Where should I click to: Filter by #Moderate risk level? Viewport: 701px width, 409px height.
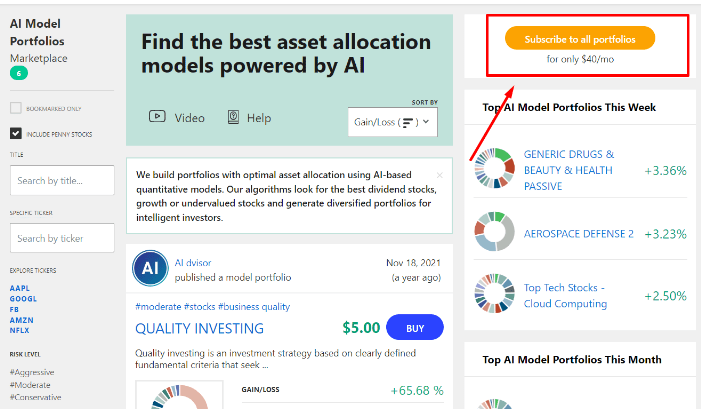[30, 385]
